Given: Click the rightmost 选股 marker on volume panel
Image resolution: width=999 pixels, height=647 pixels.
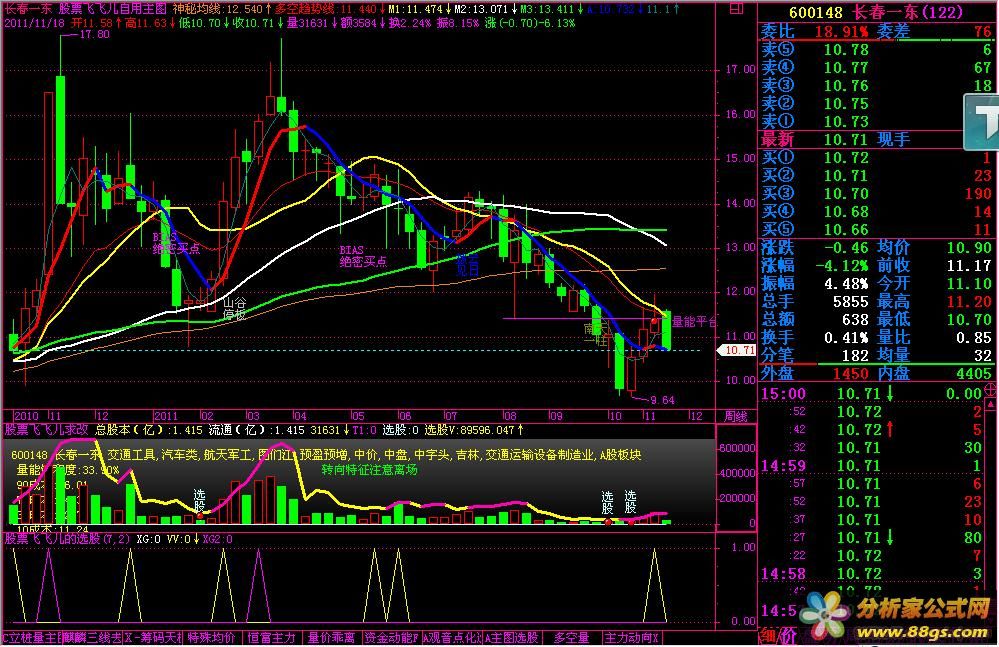Looking at the screenshot, I should (x=630, y=502).
